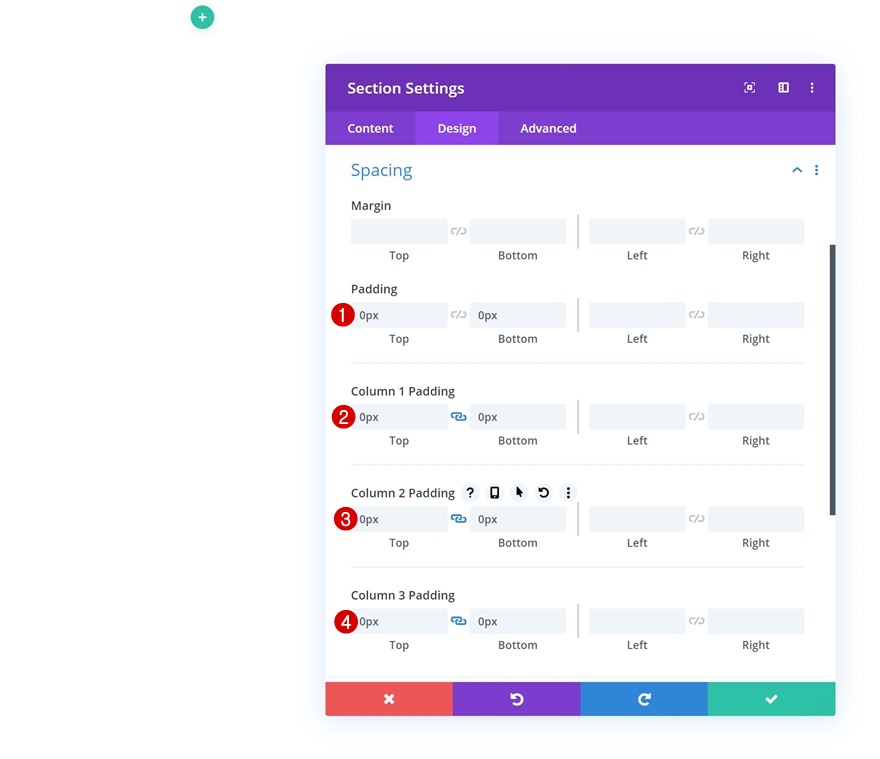Click the Padding Left input field
The width and height of the screenshot is (880, 759).
pyautogui.click(x=637, y=315)
